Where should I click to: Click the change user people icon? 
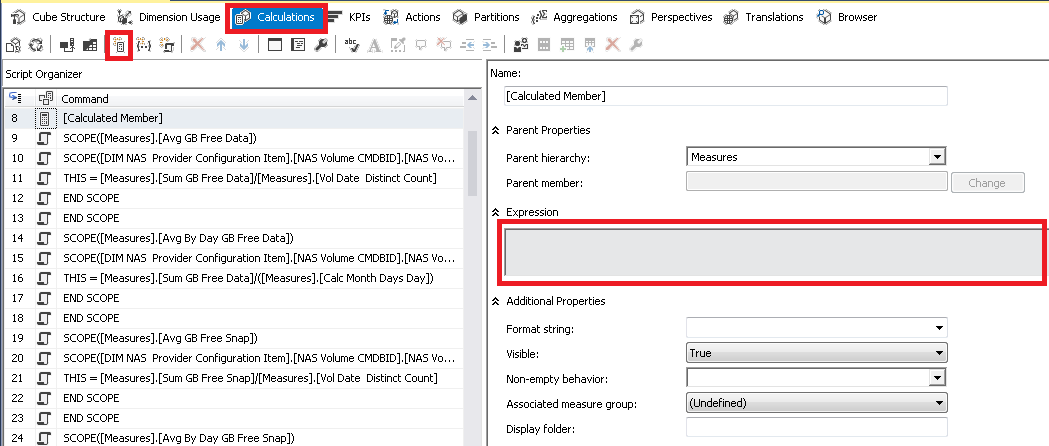click(521, 45)
